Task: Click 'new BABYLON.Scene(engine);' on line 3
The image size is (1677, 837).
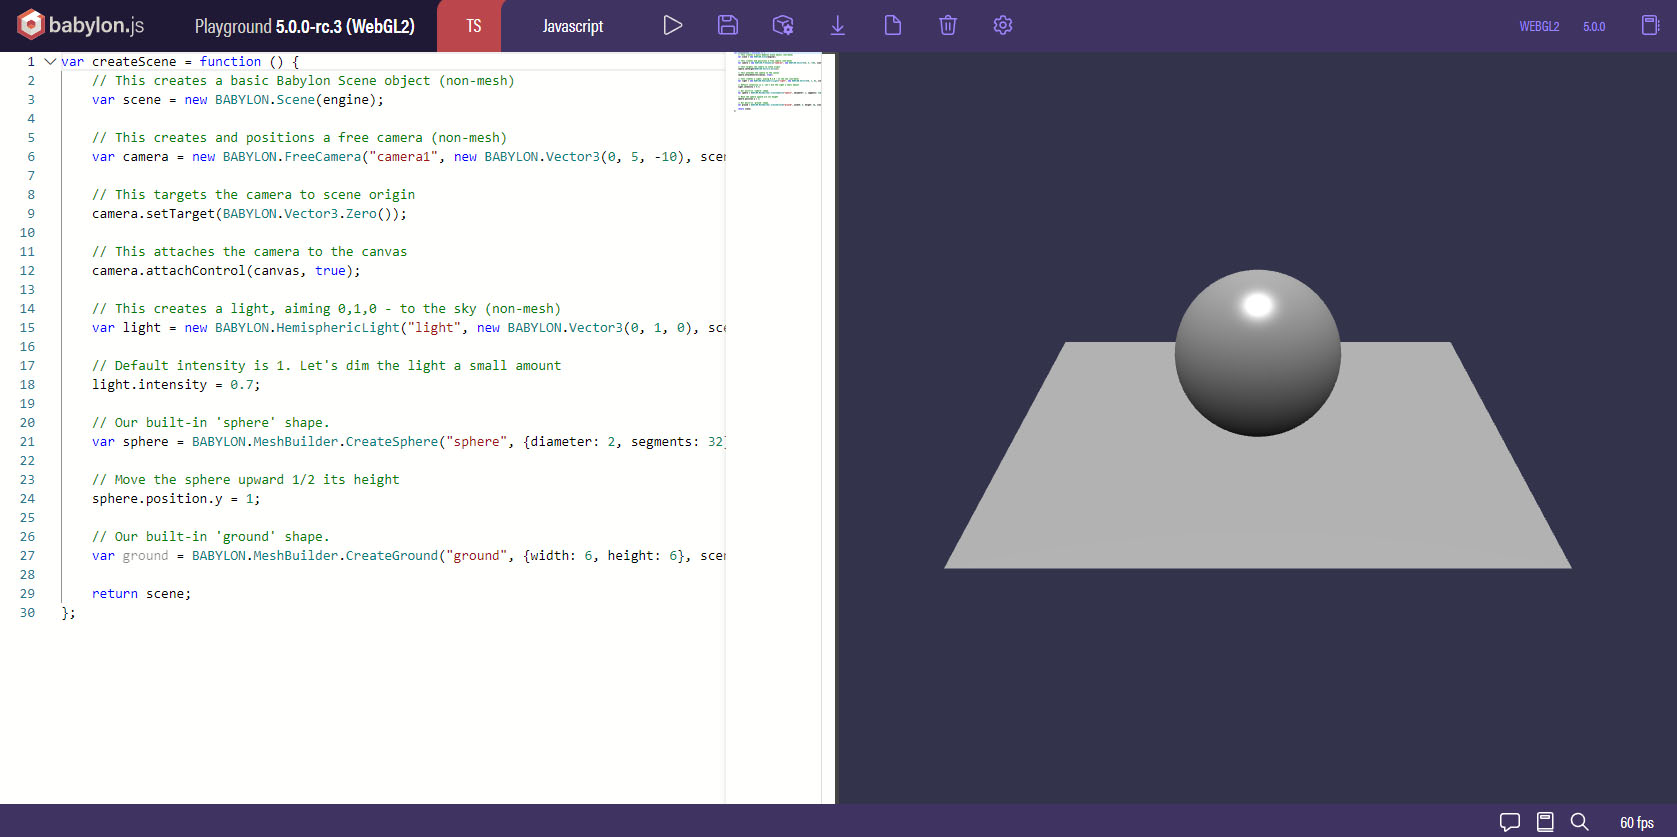Action: 284,99
